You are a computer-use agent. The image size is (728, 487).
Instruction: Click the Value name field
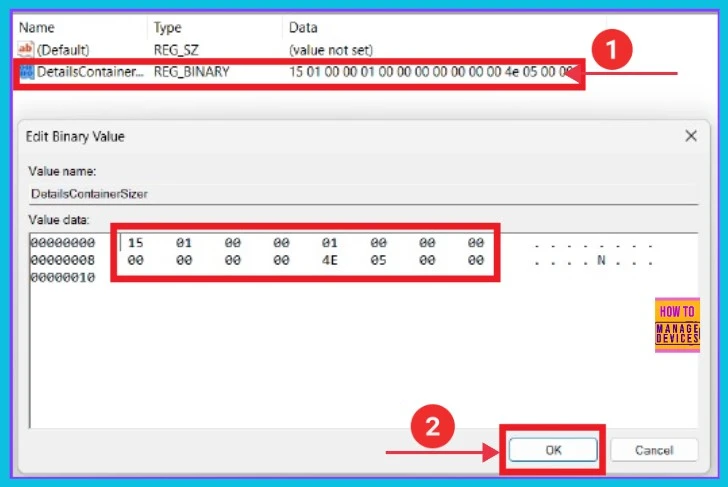pyautogui.click(x=364, y=194)
